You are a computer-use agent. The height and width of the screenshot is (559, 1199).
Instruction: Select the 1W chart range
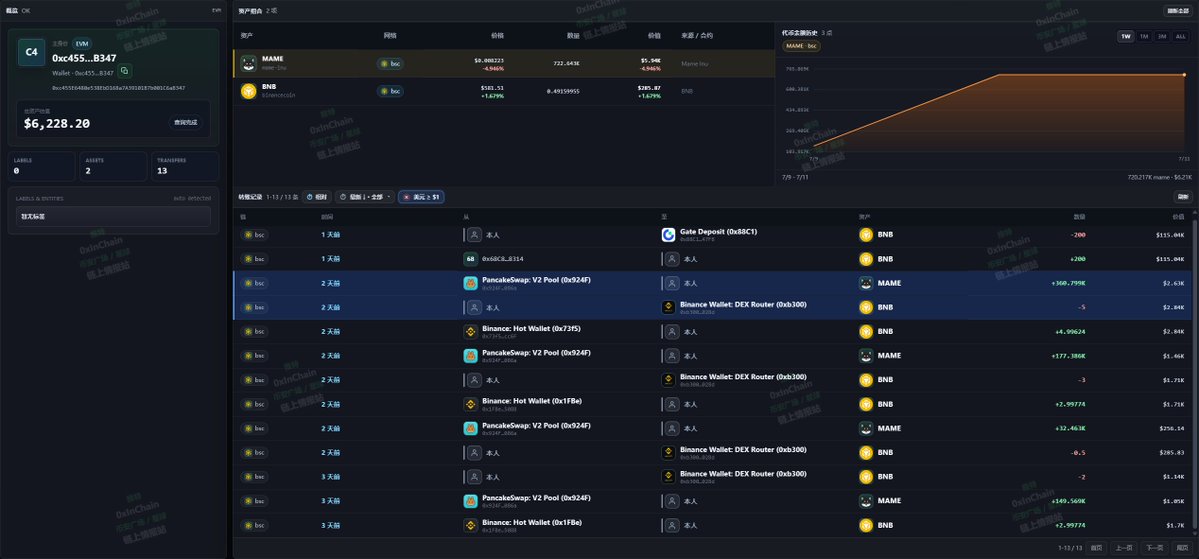(1126, 36)
